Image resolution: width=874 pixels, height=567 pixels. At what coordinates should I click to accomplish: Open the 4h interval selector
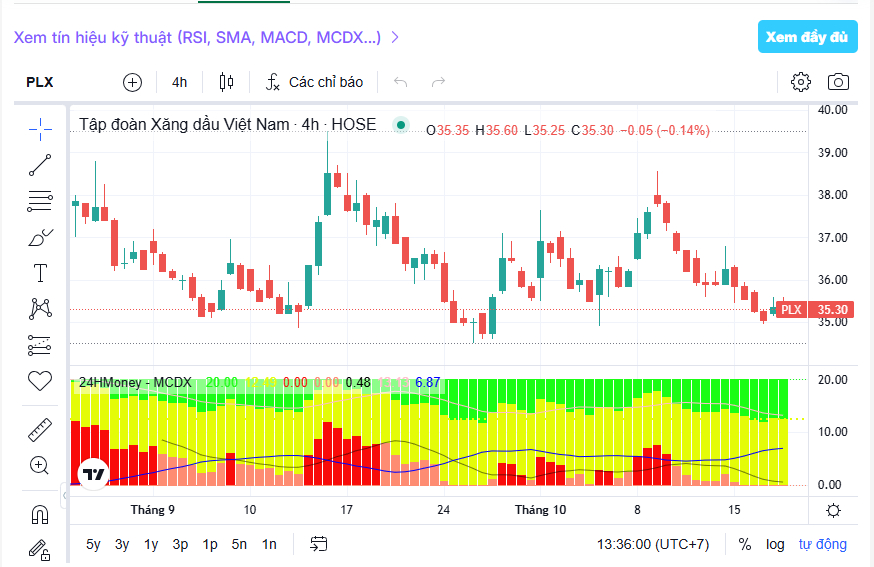[179, 83]
